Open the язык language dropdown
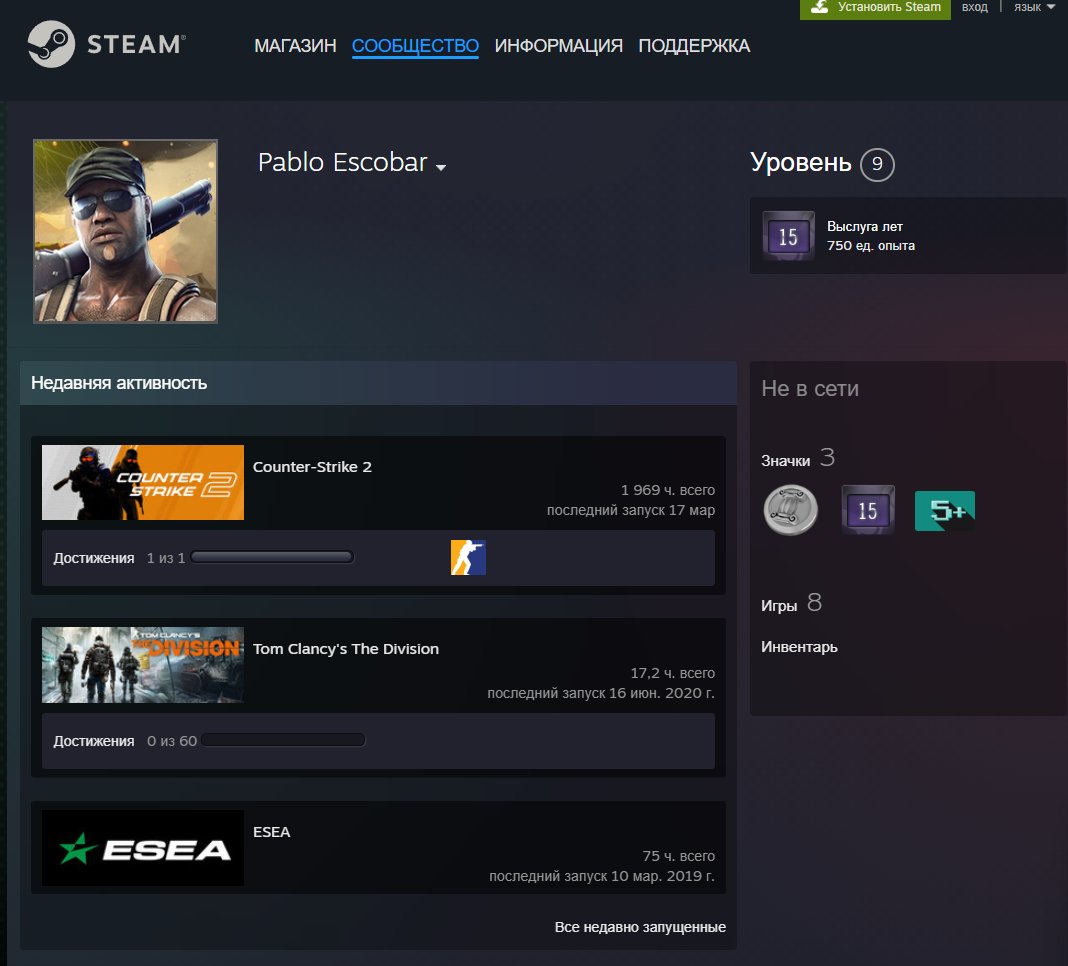This screenshot has height=966, width=1068. click(1033, 7)
